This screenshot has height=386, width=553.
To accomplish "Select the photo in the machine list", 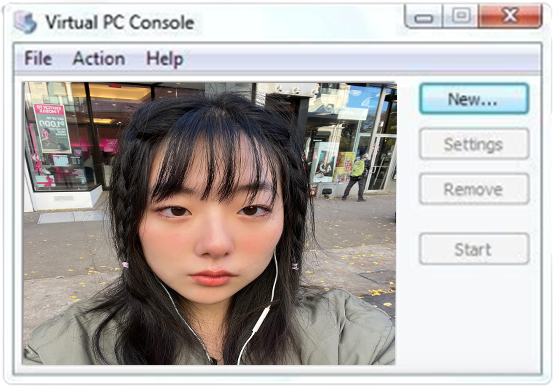I will 209,223.
